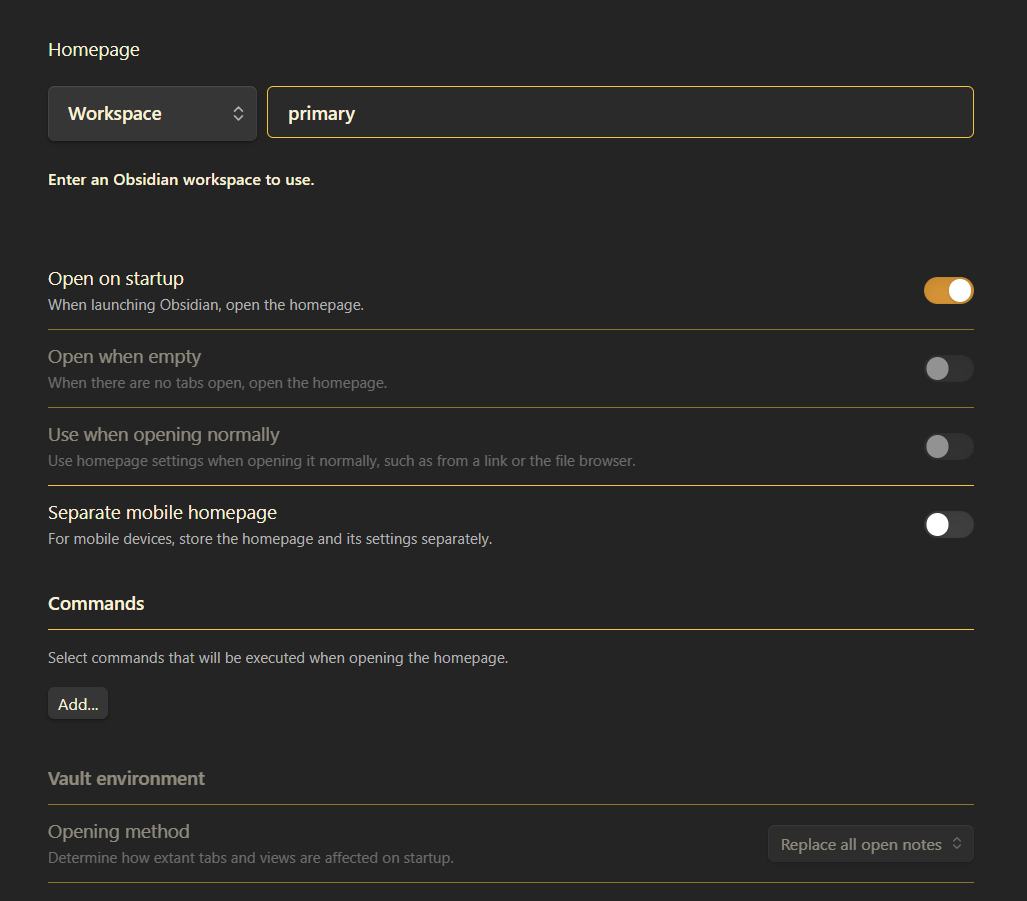Viewport: 1027px width, 901px height.
Task: Click the up-down chevron icon beside Workspace
Action: [x=238, y=113]
